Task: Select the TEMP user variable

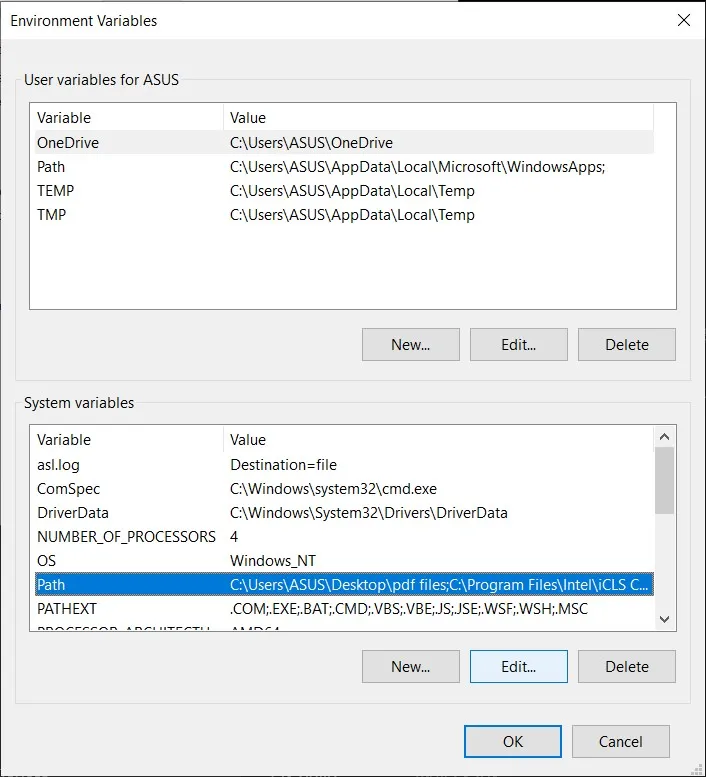Action: (56, 191)
